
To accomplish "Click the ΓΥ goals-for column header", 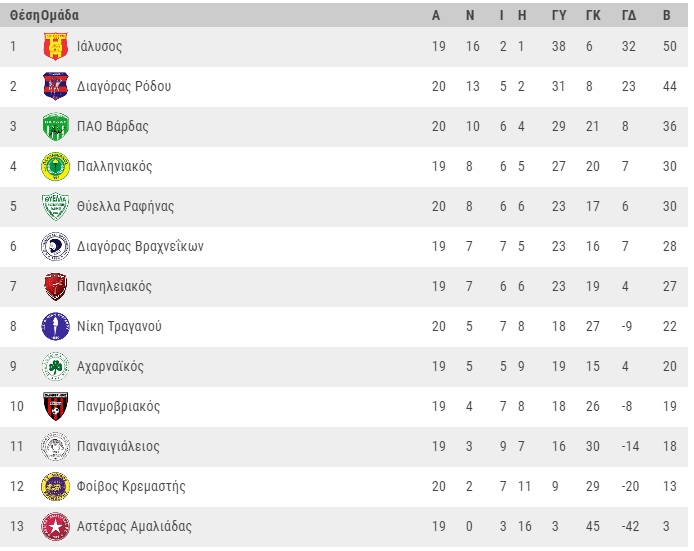I will [559, 16].
